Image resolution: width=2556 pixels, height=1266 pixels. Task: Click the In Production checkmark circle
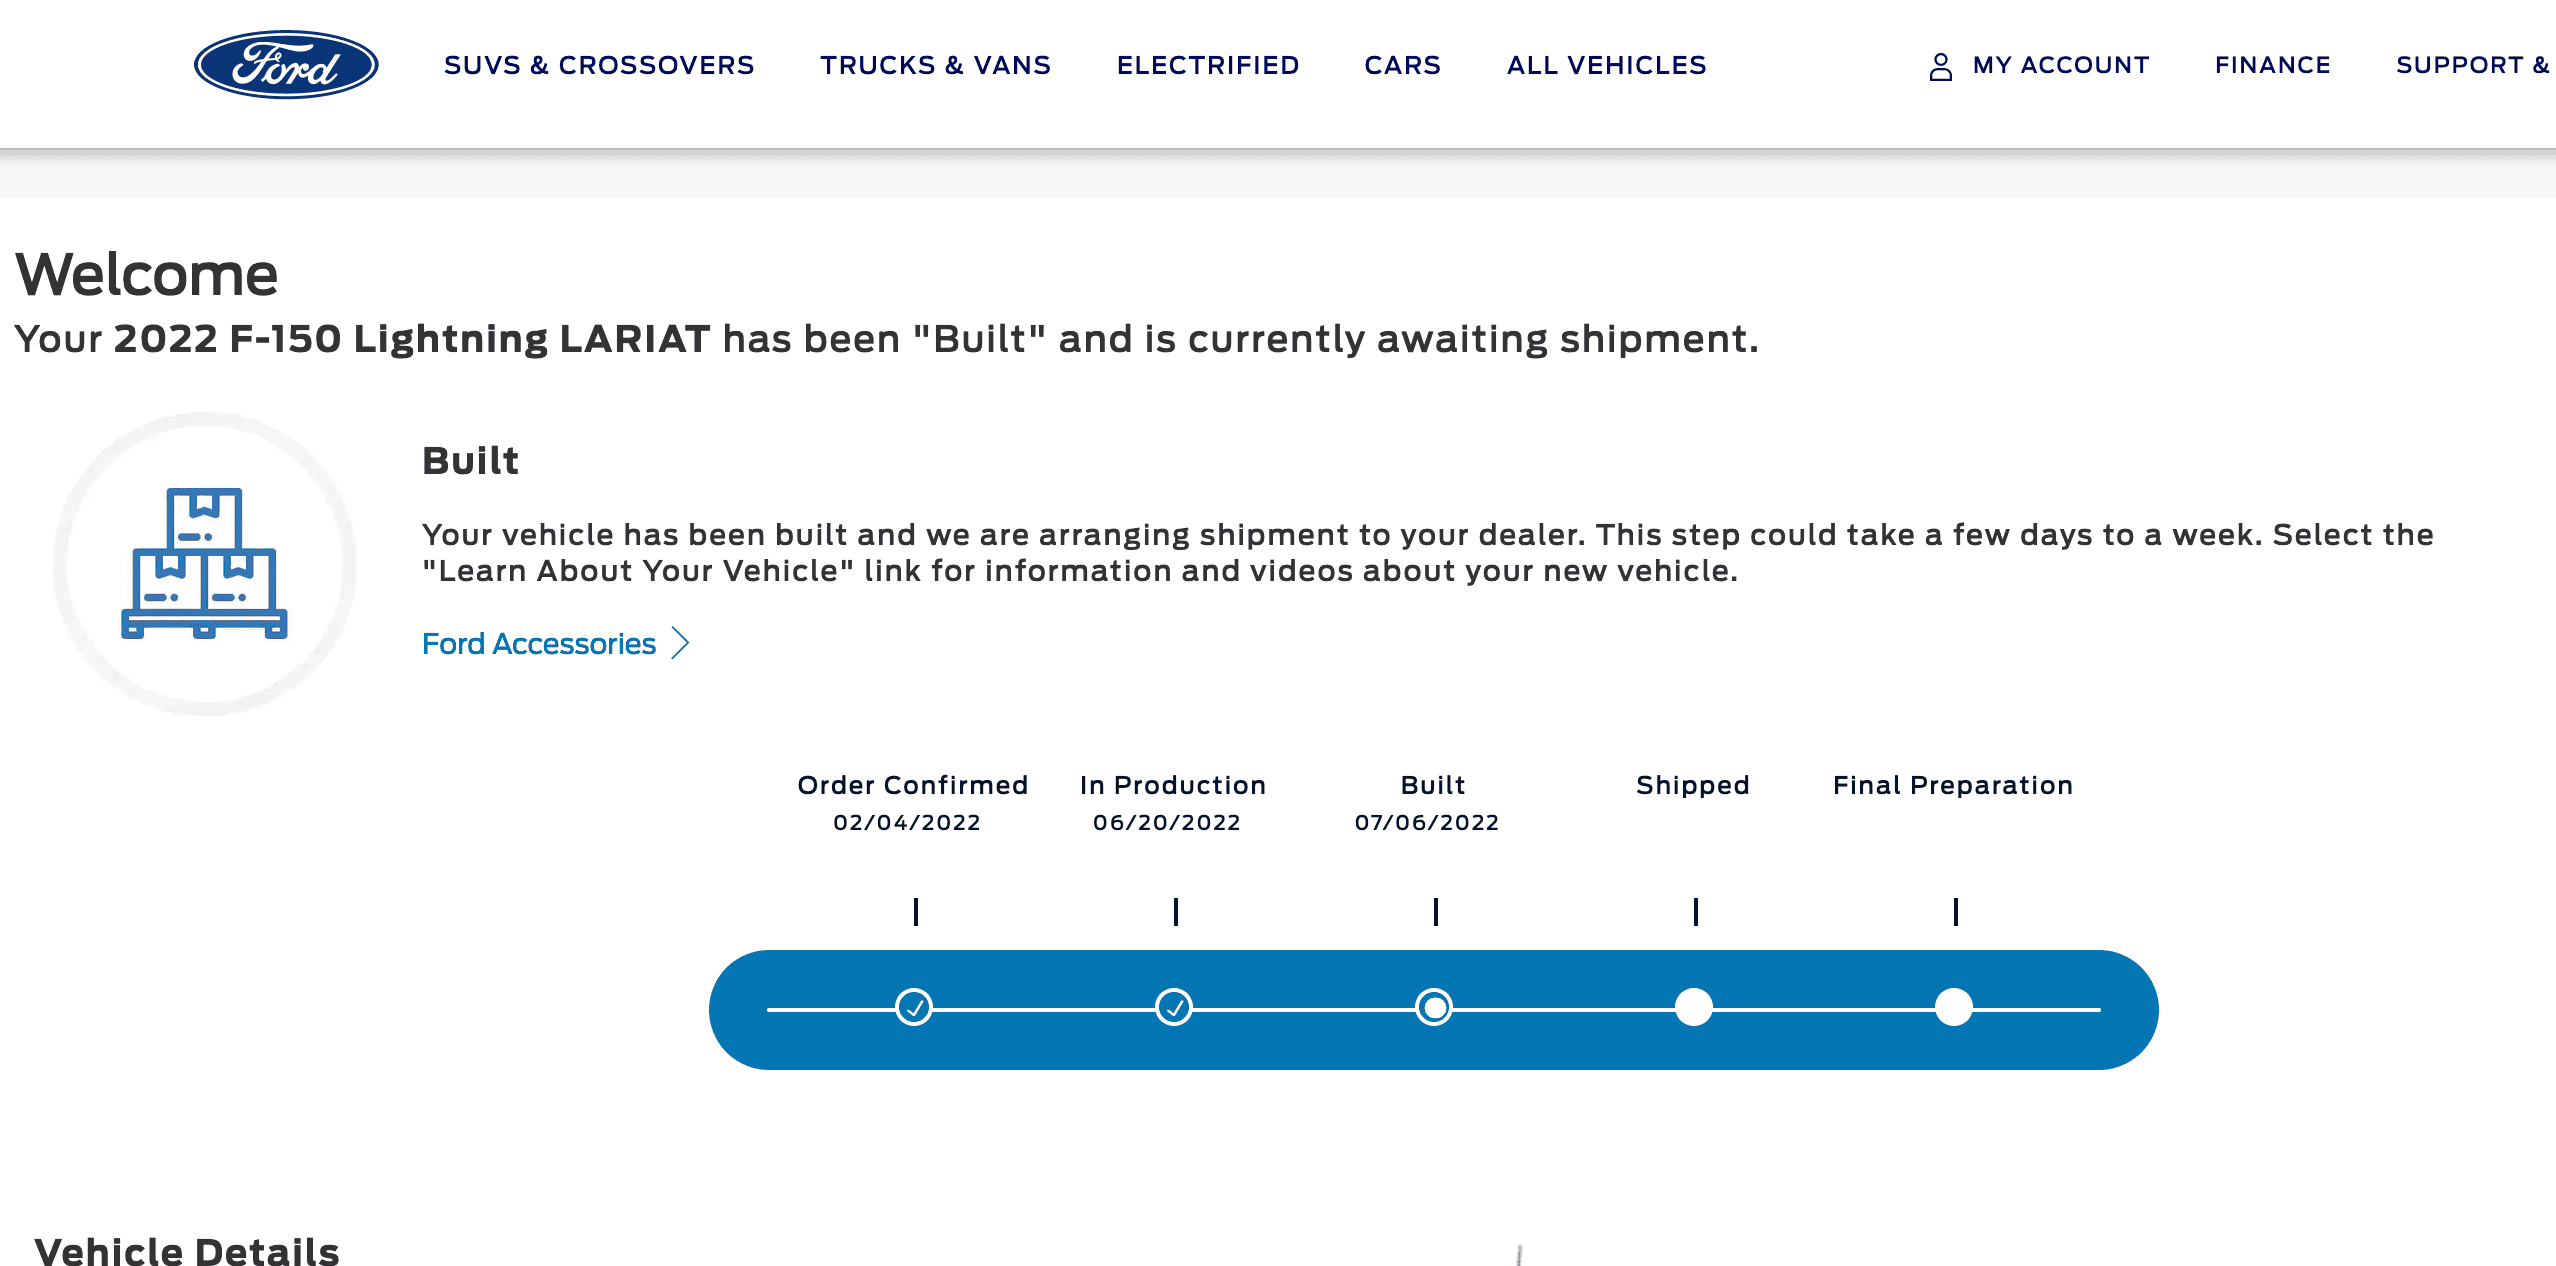(x=1174, y=1007)
